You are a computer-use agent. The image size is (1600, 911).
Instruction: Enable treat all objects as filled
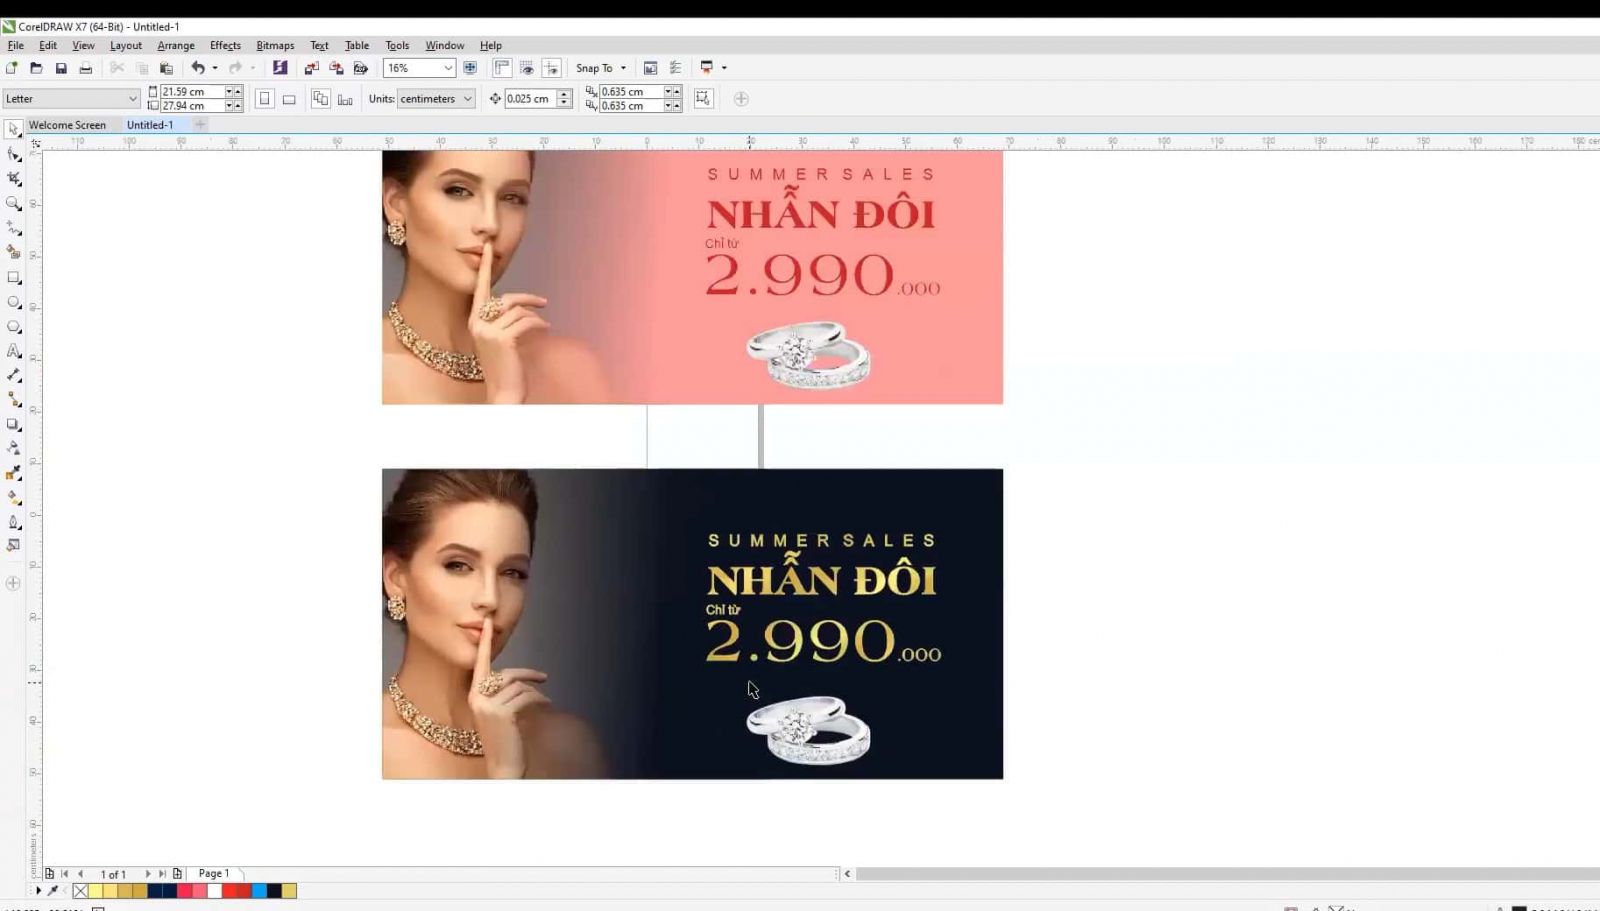[704, 99]
